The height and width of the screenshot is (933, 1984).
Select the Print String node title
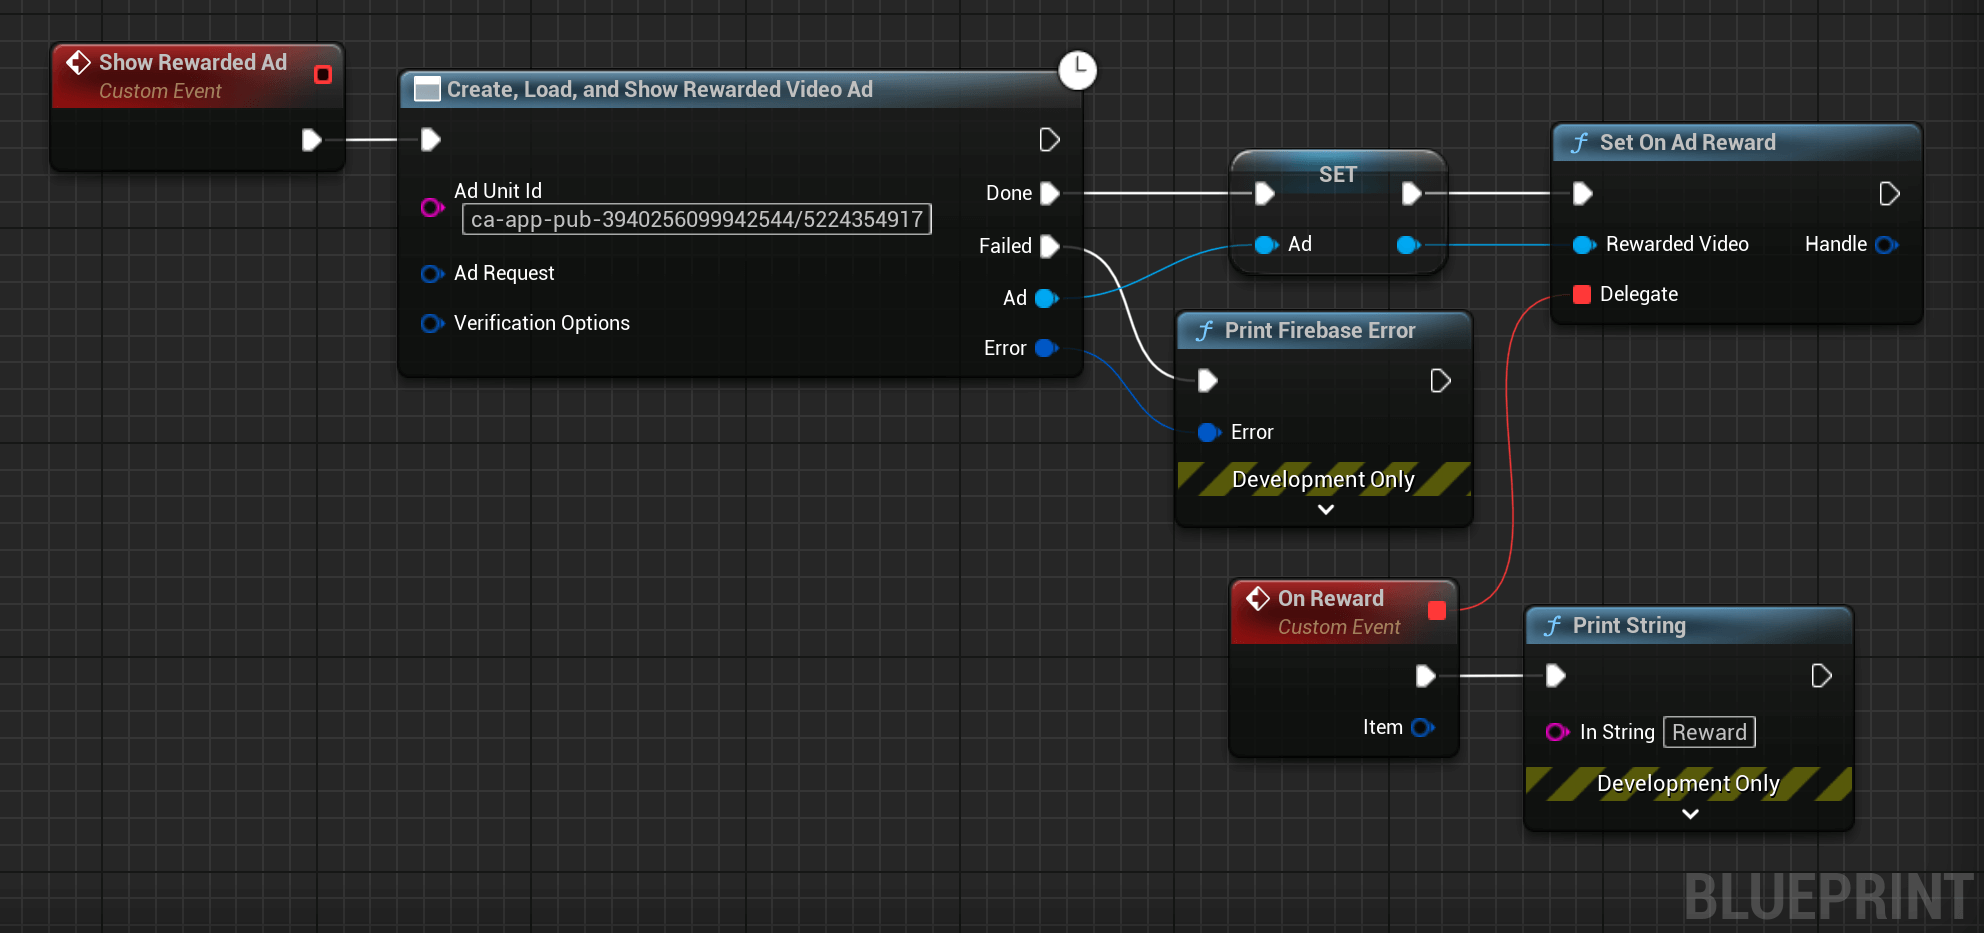(1629, 626)
